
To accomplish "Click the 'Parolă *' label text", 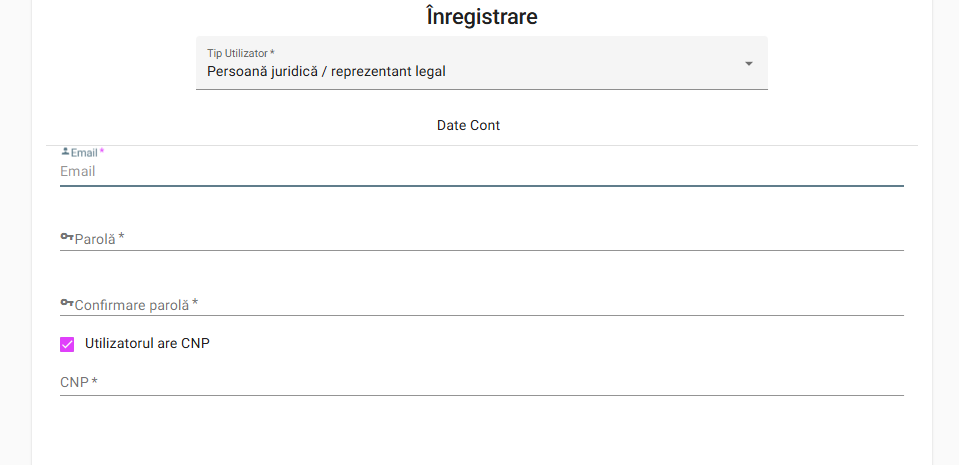I will (98, 239).
